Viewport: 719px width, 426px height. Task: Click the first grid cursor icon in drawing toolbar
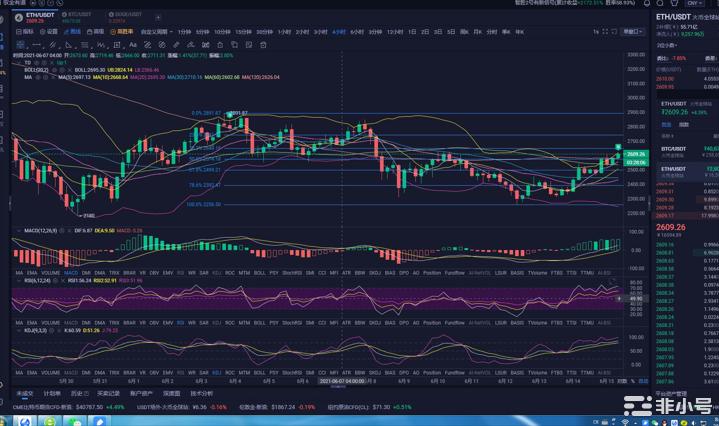(20, 45)
